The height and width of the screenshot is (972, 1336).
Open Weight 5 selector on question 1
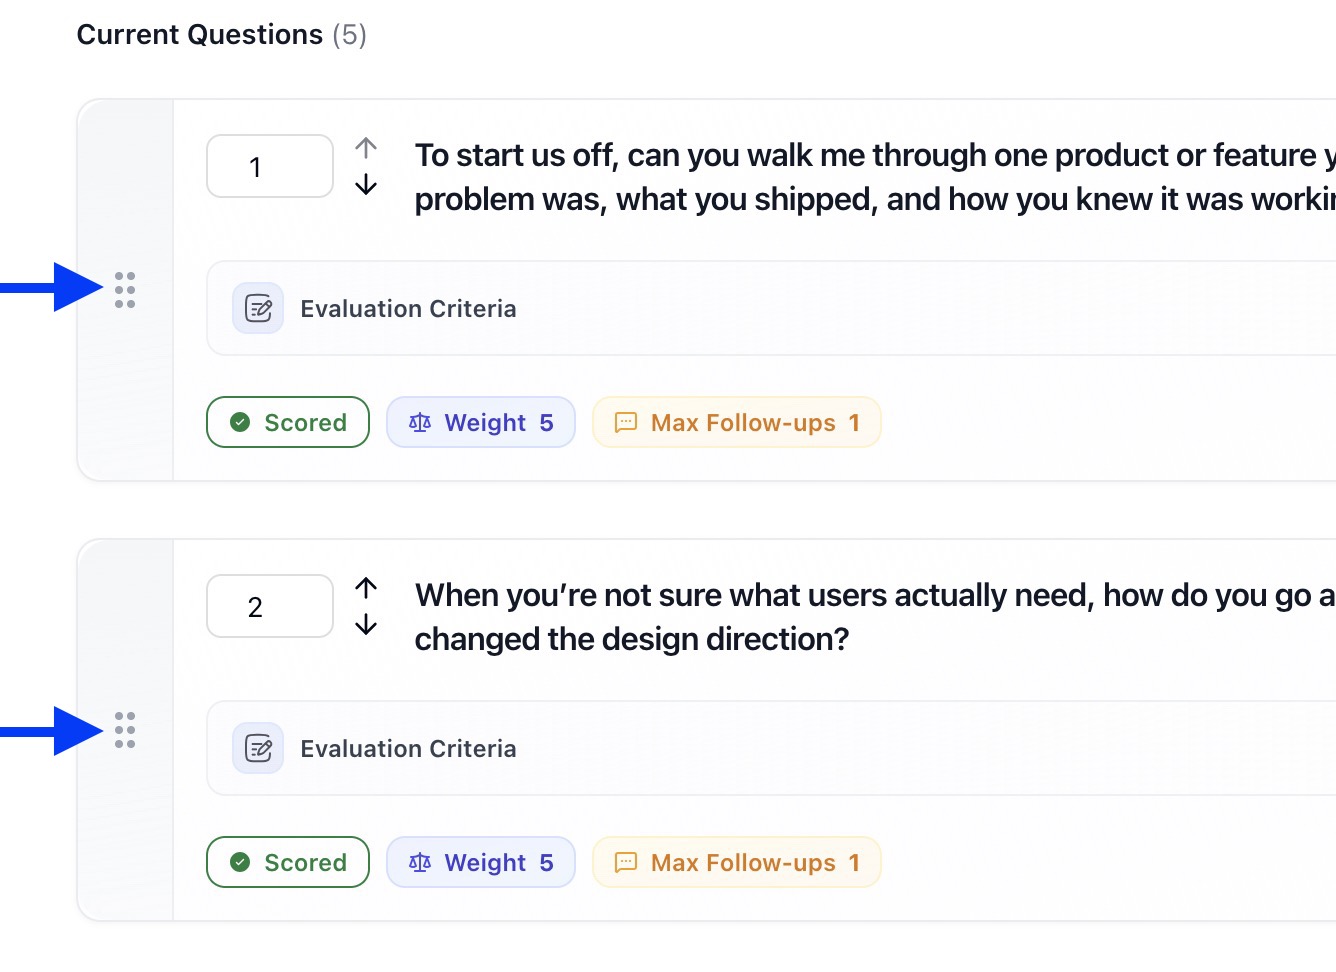pyautogui.click(x=481, y=422)
